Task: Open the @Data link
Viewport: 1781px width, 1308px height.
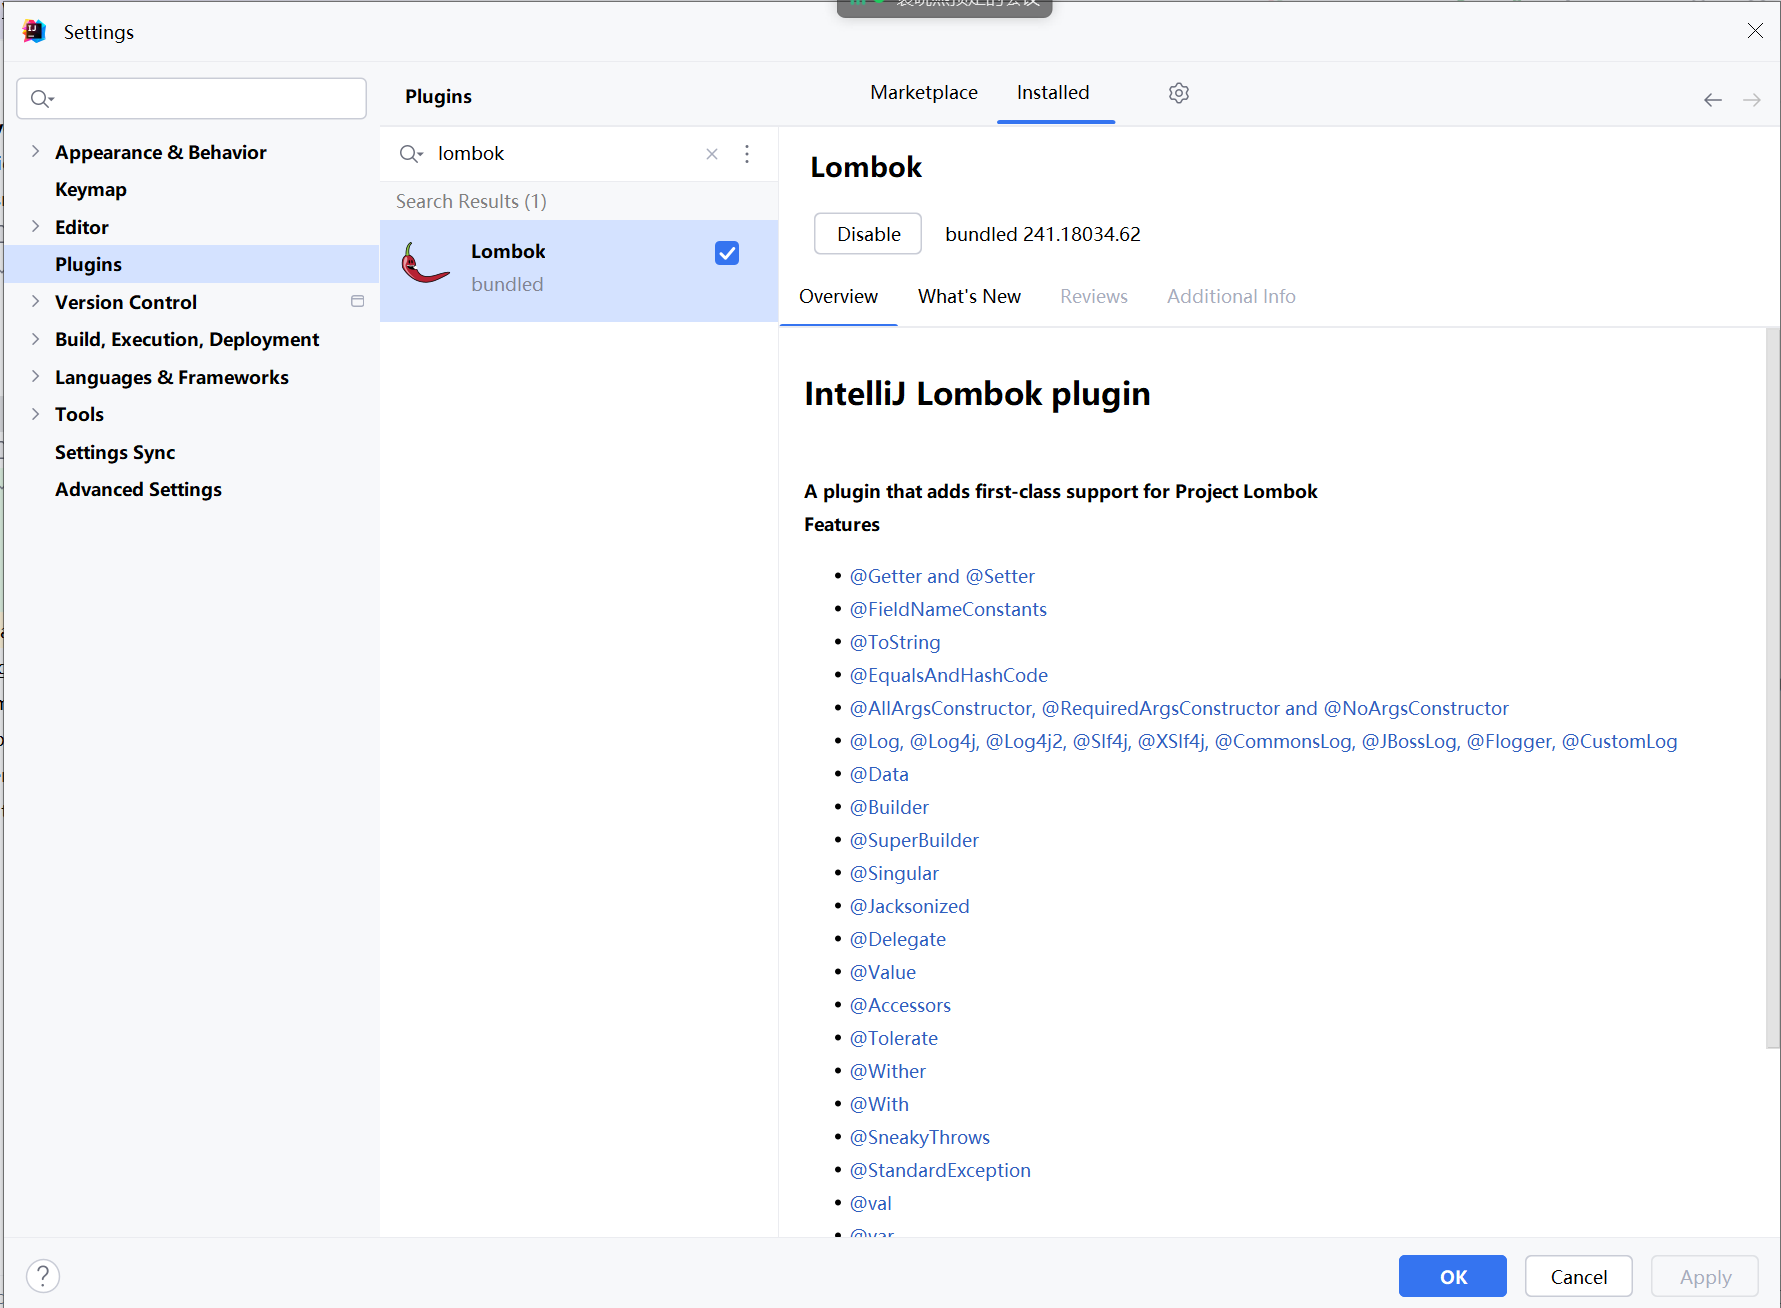Action: [x=879, y=774]
